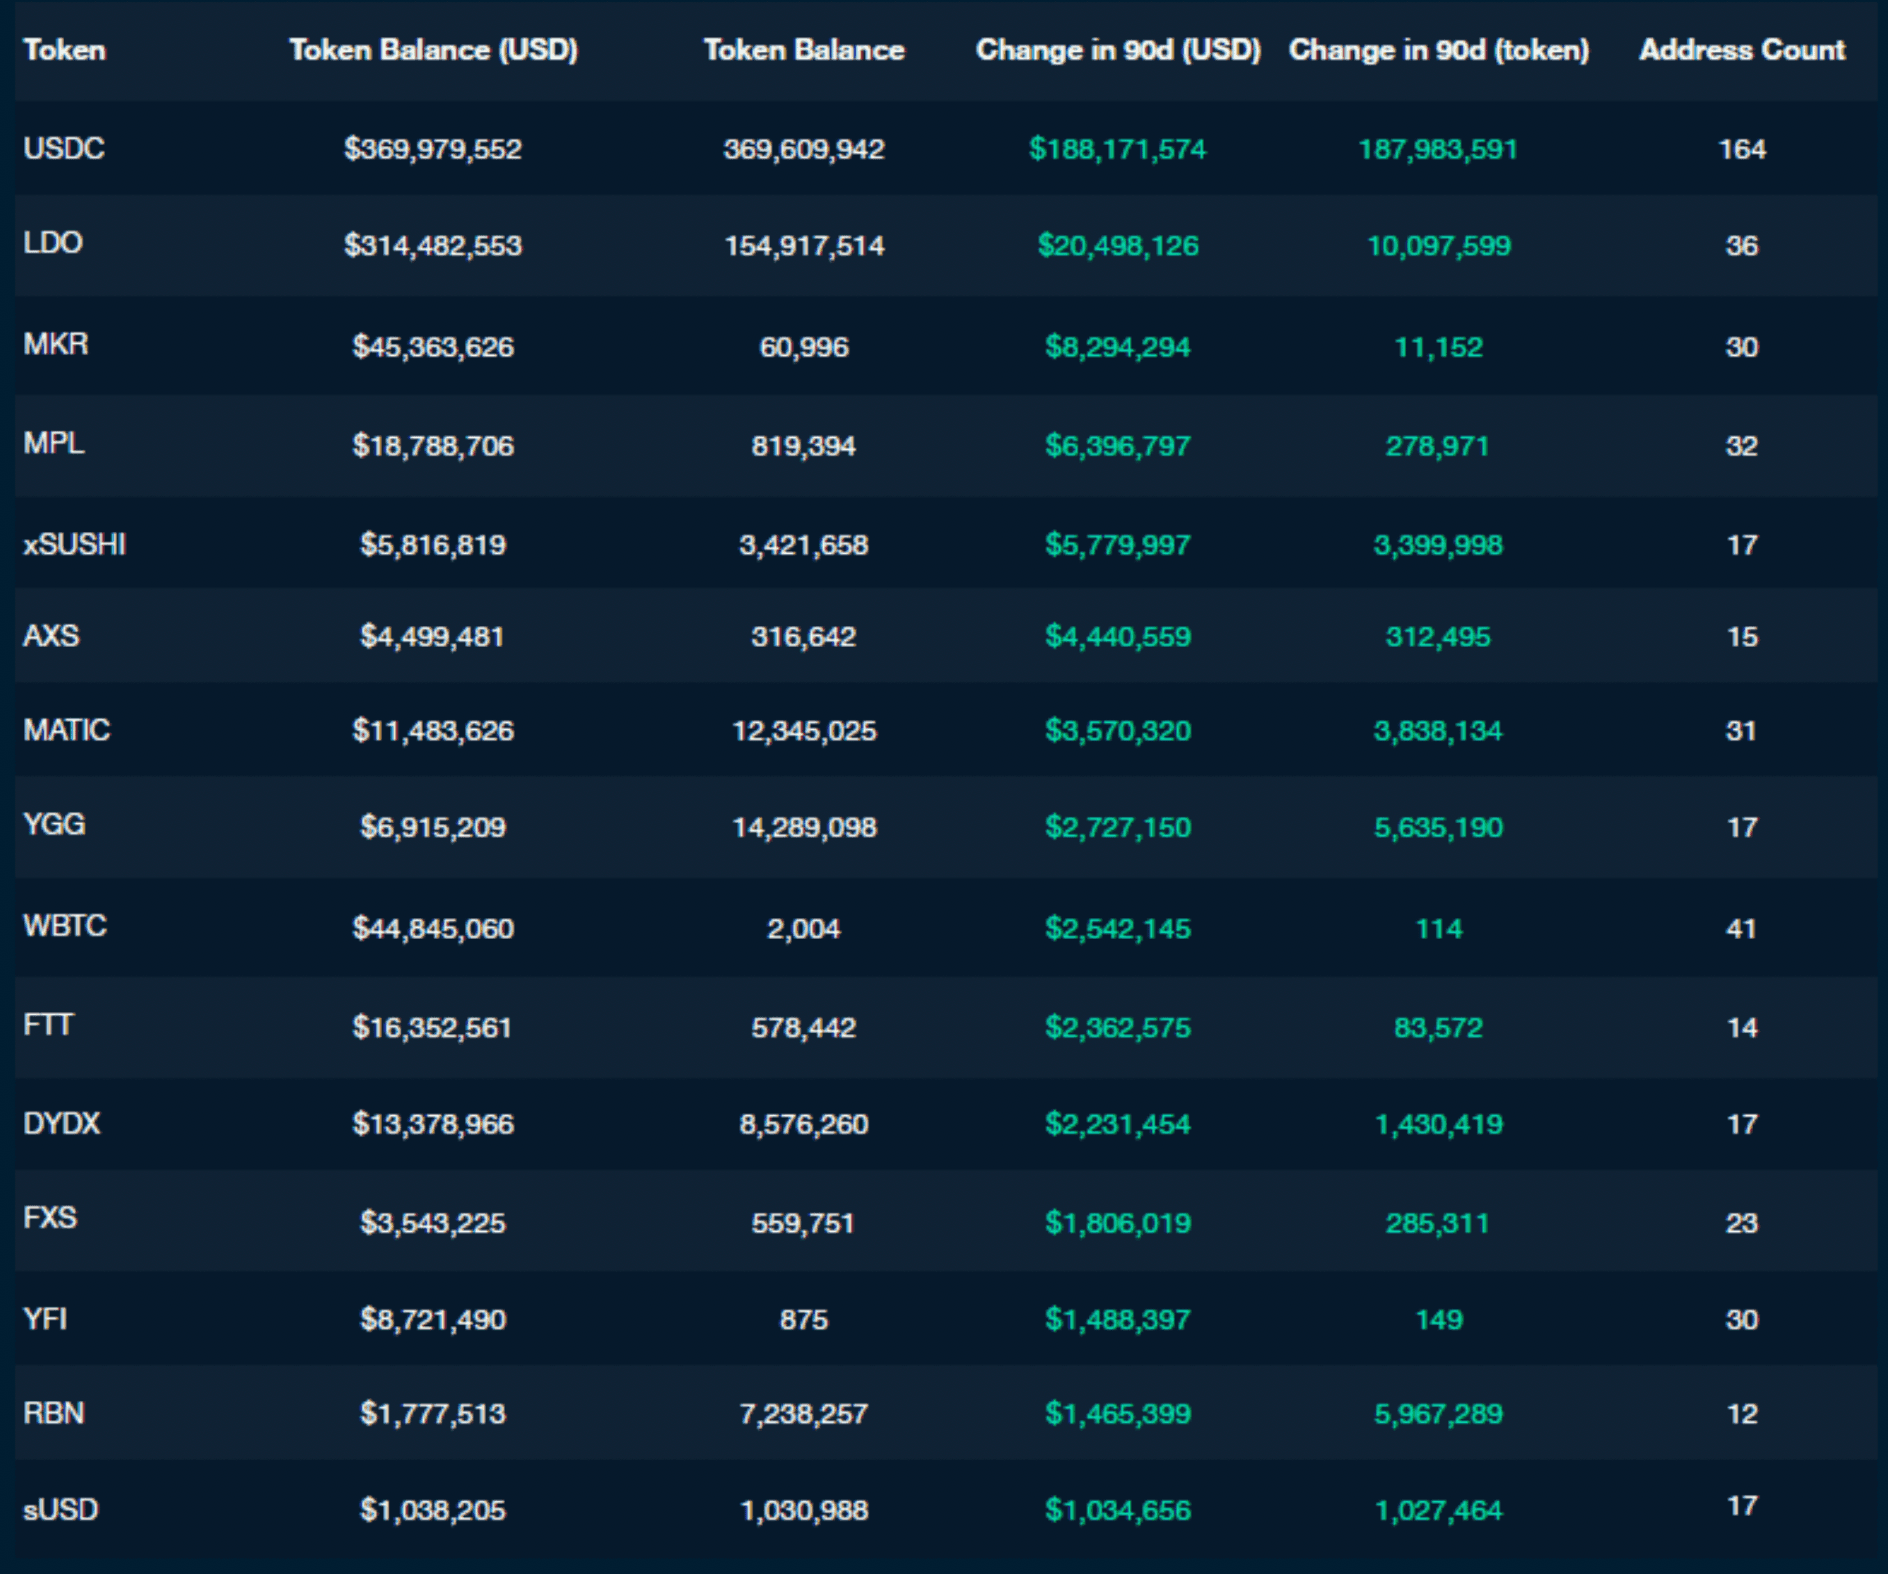Click MPL's token balance 819,394

click(x=806, y=443)
